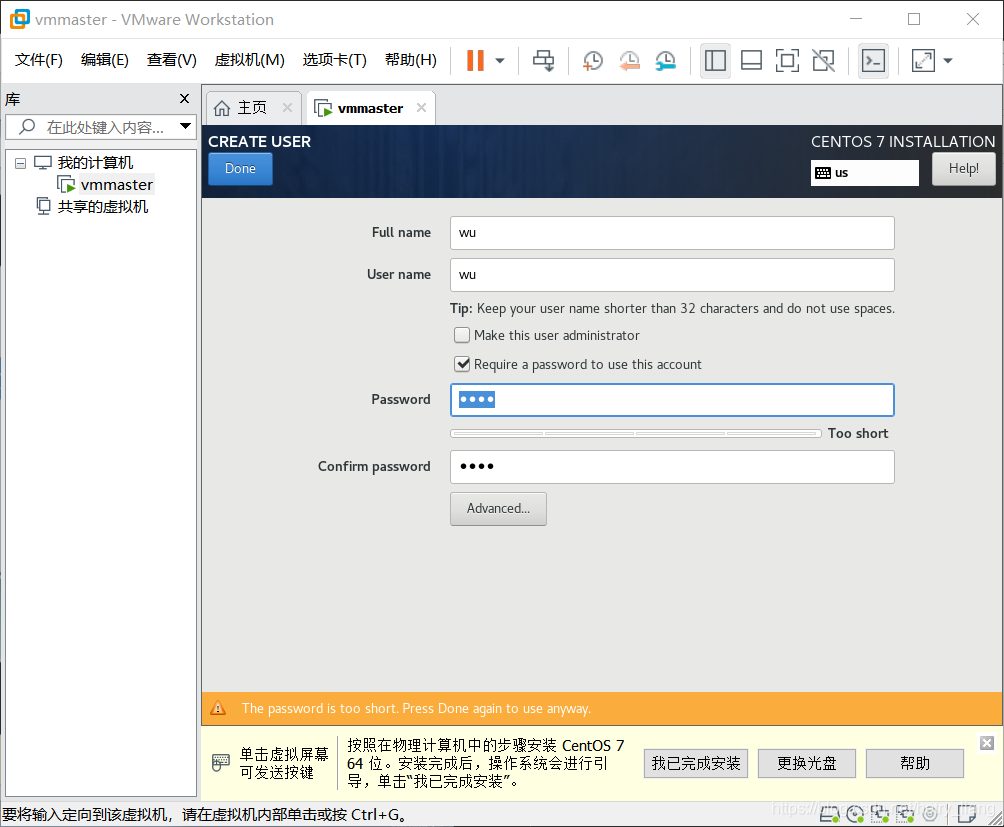Open the Advanced... user settings button
The height and width of the screenshot is (827, 1004).
498,509
